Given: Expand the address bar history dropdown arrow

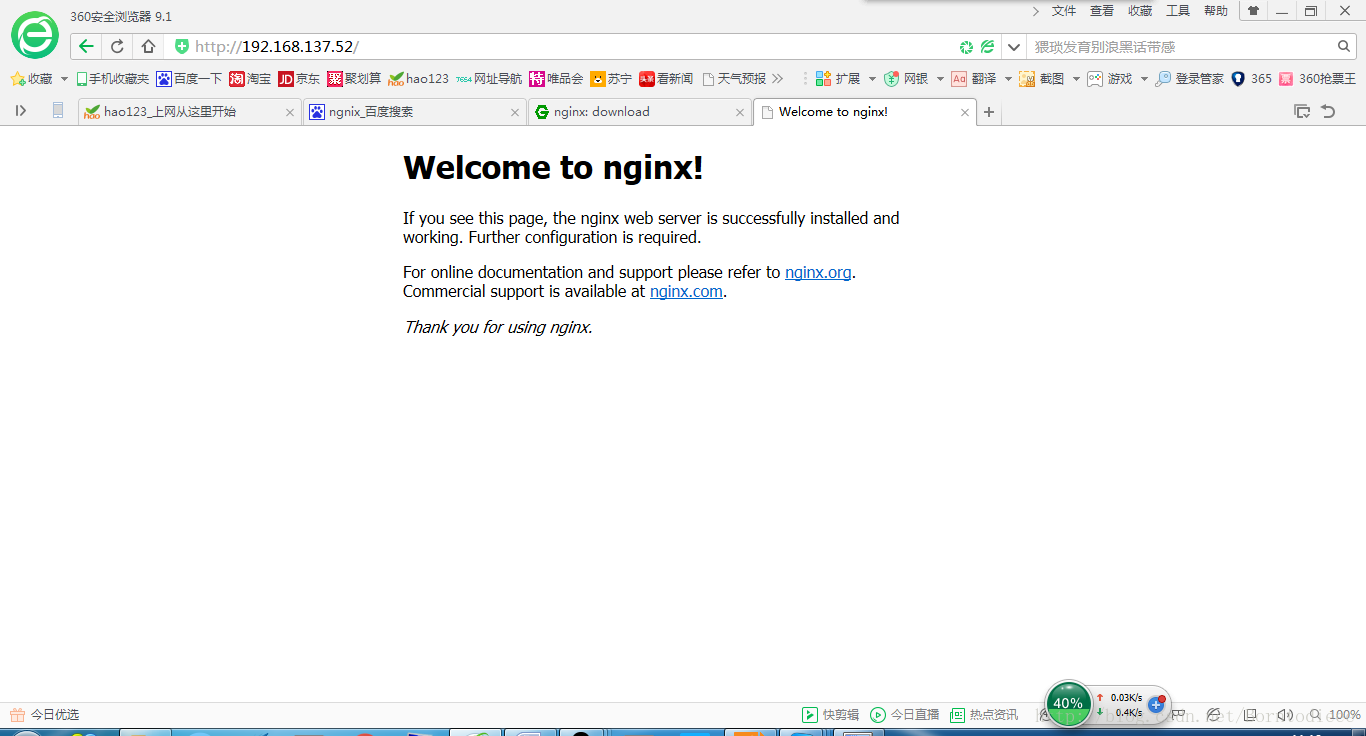Looking at the screenshot, I should (x=1013, y=47).
